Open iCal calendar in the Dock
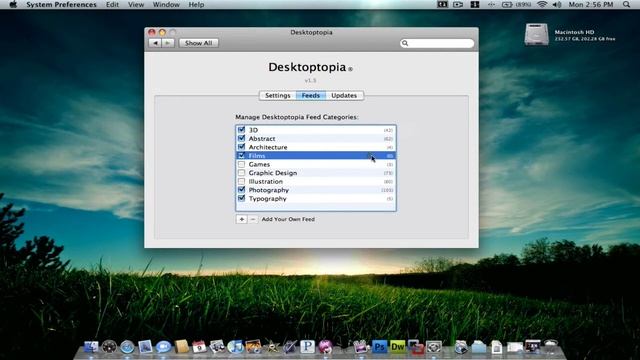Screen dimensions: 640x360 click(199, 347)
